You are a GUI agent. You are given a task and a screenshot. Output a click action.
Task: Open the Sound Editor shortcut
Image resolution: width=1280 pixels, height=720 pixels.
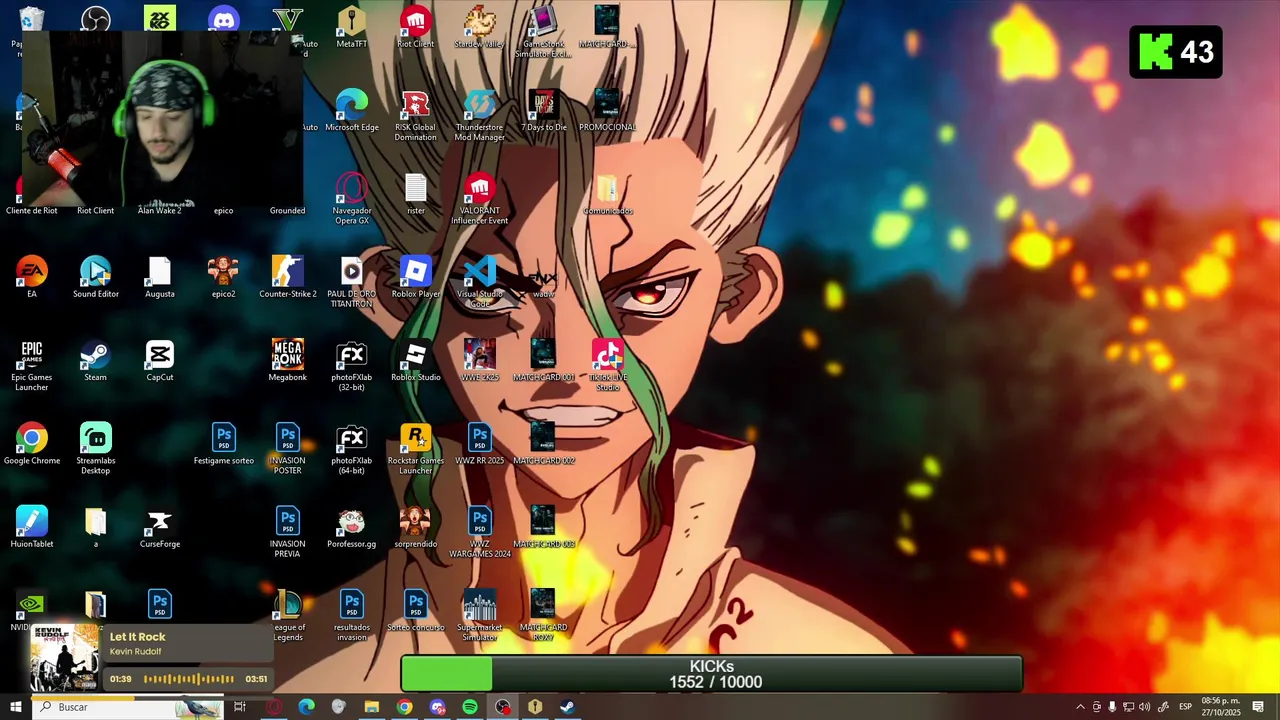[x=96, y=277]
